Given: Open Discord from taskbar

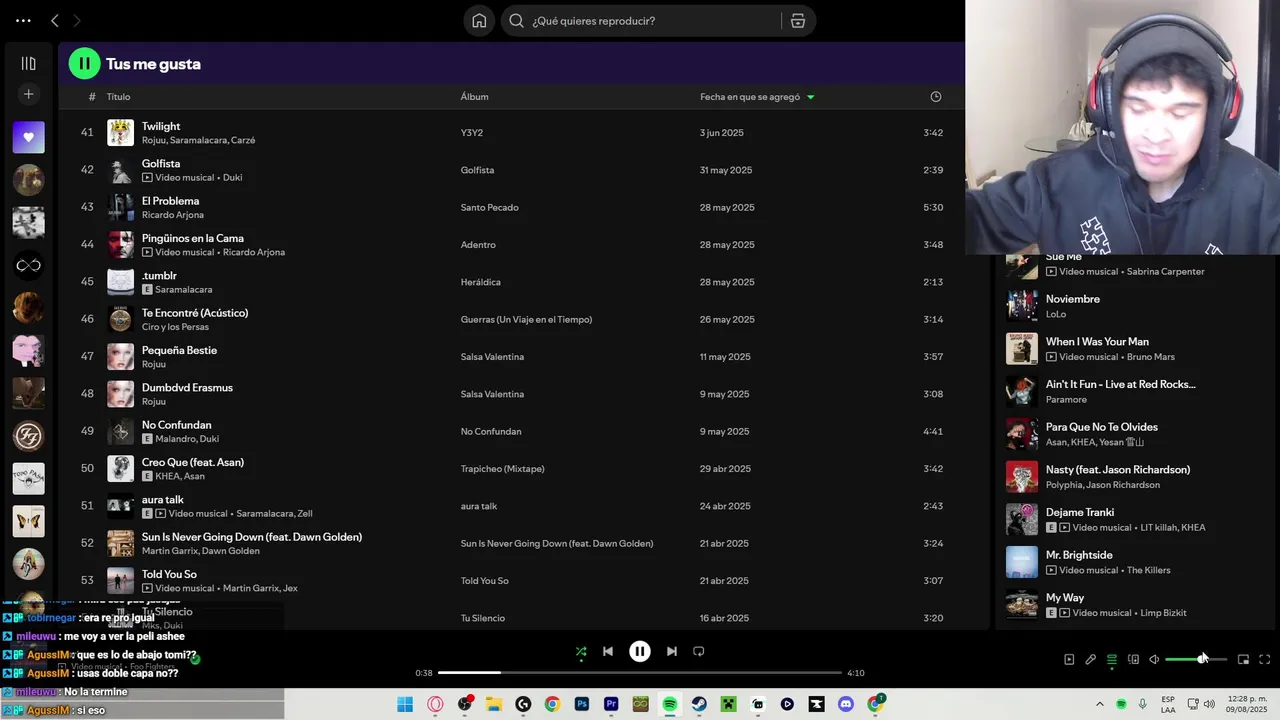Looking at the screenshot, I should coord(846,704).
